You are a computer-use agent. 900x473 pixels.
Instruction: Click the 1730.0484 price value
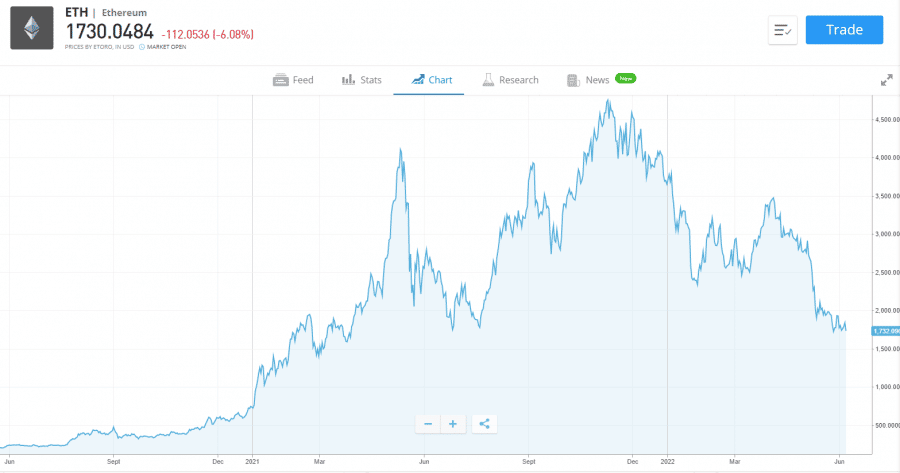point(110,33)
